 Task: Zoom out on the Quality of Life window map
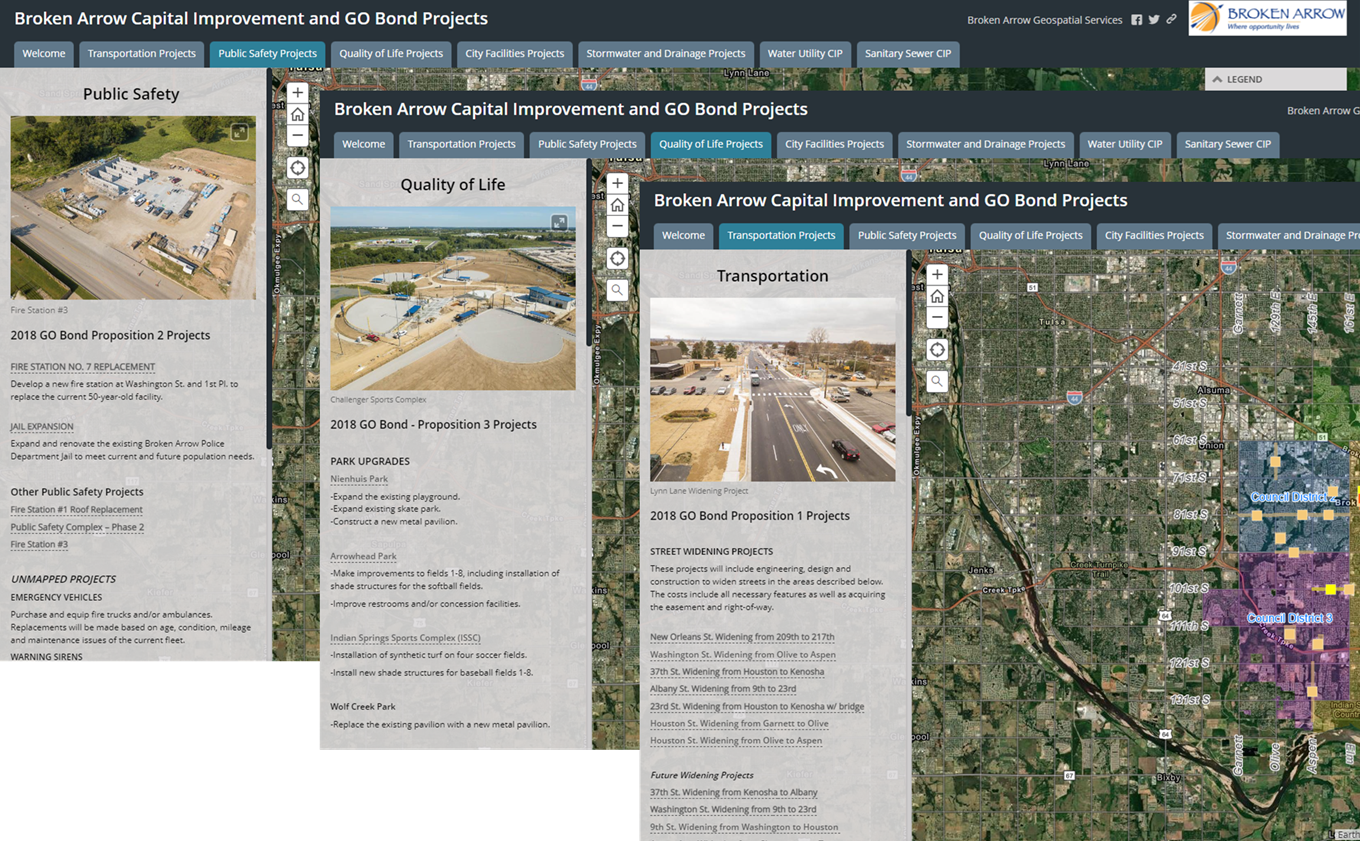(x=617, y=227)
